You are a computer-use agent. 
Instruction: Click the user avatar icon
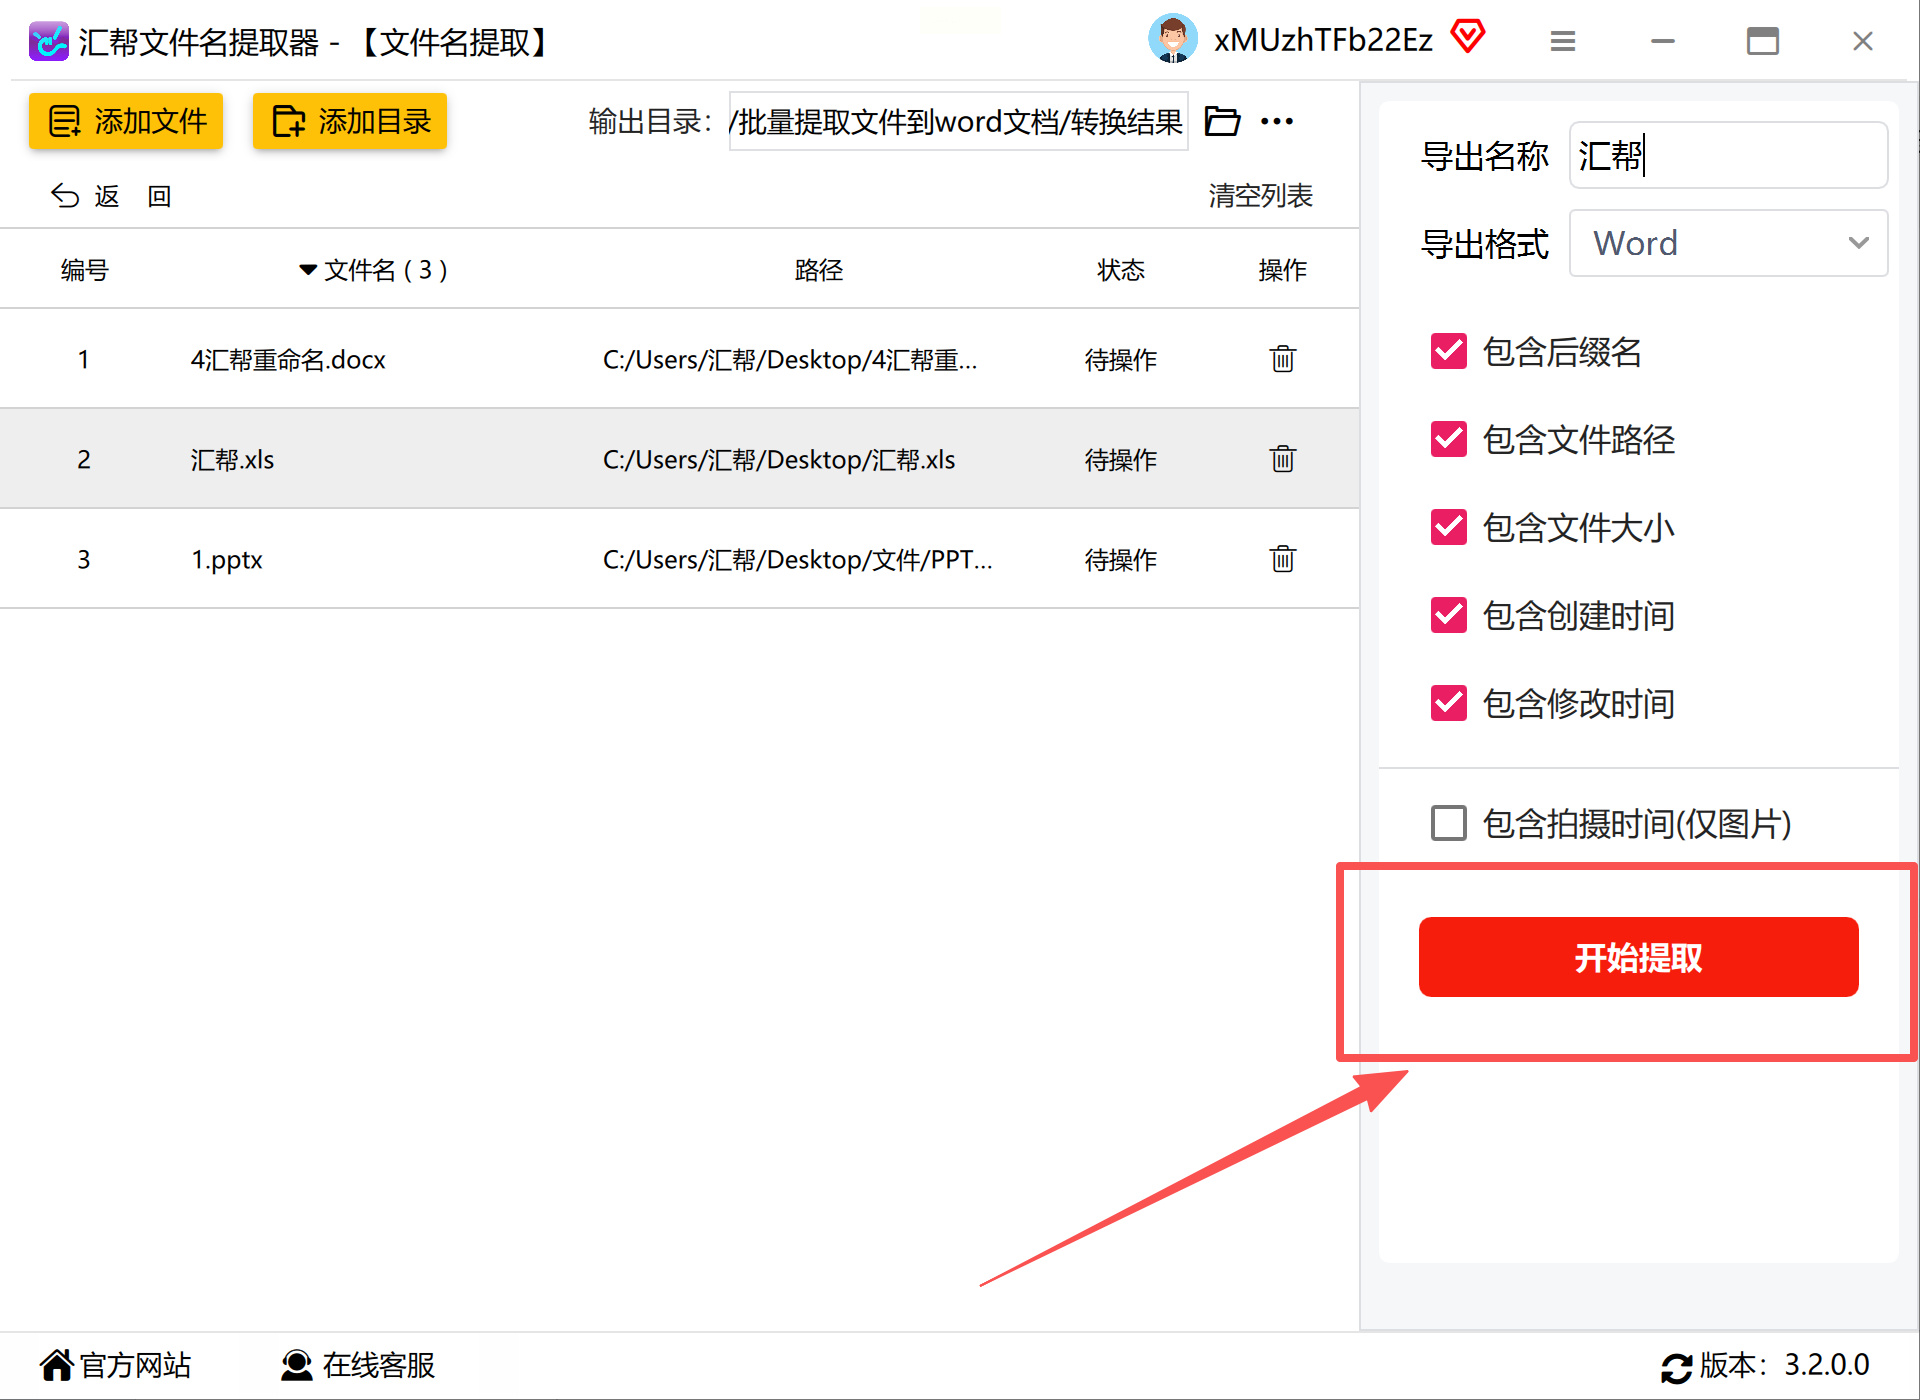click(x=1172, y=40)
